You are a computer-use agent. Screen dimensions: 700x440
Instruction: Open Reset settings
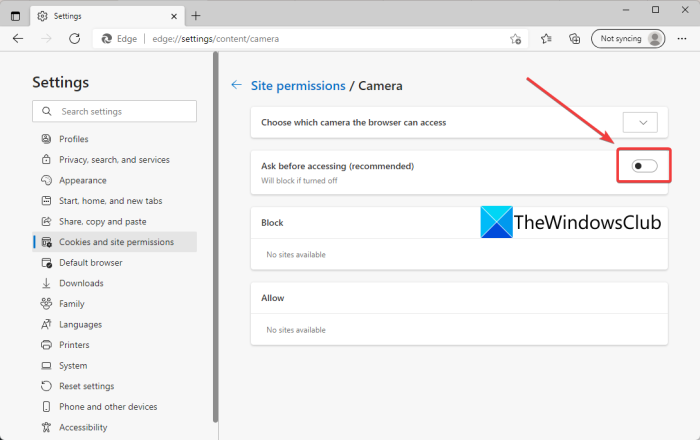coord(87,386)
